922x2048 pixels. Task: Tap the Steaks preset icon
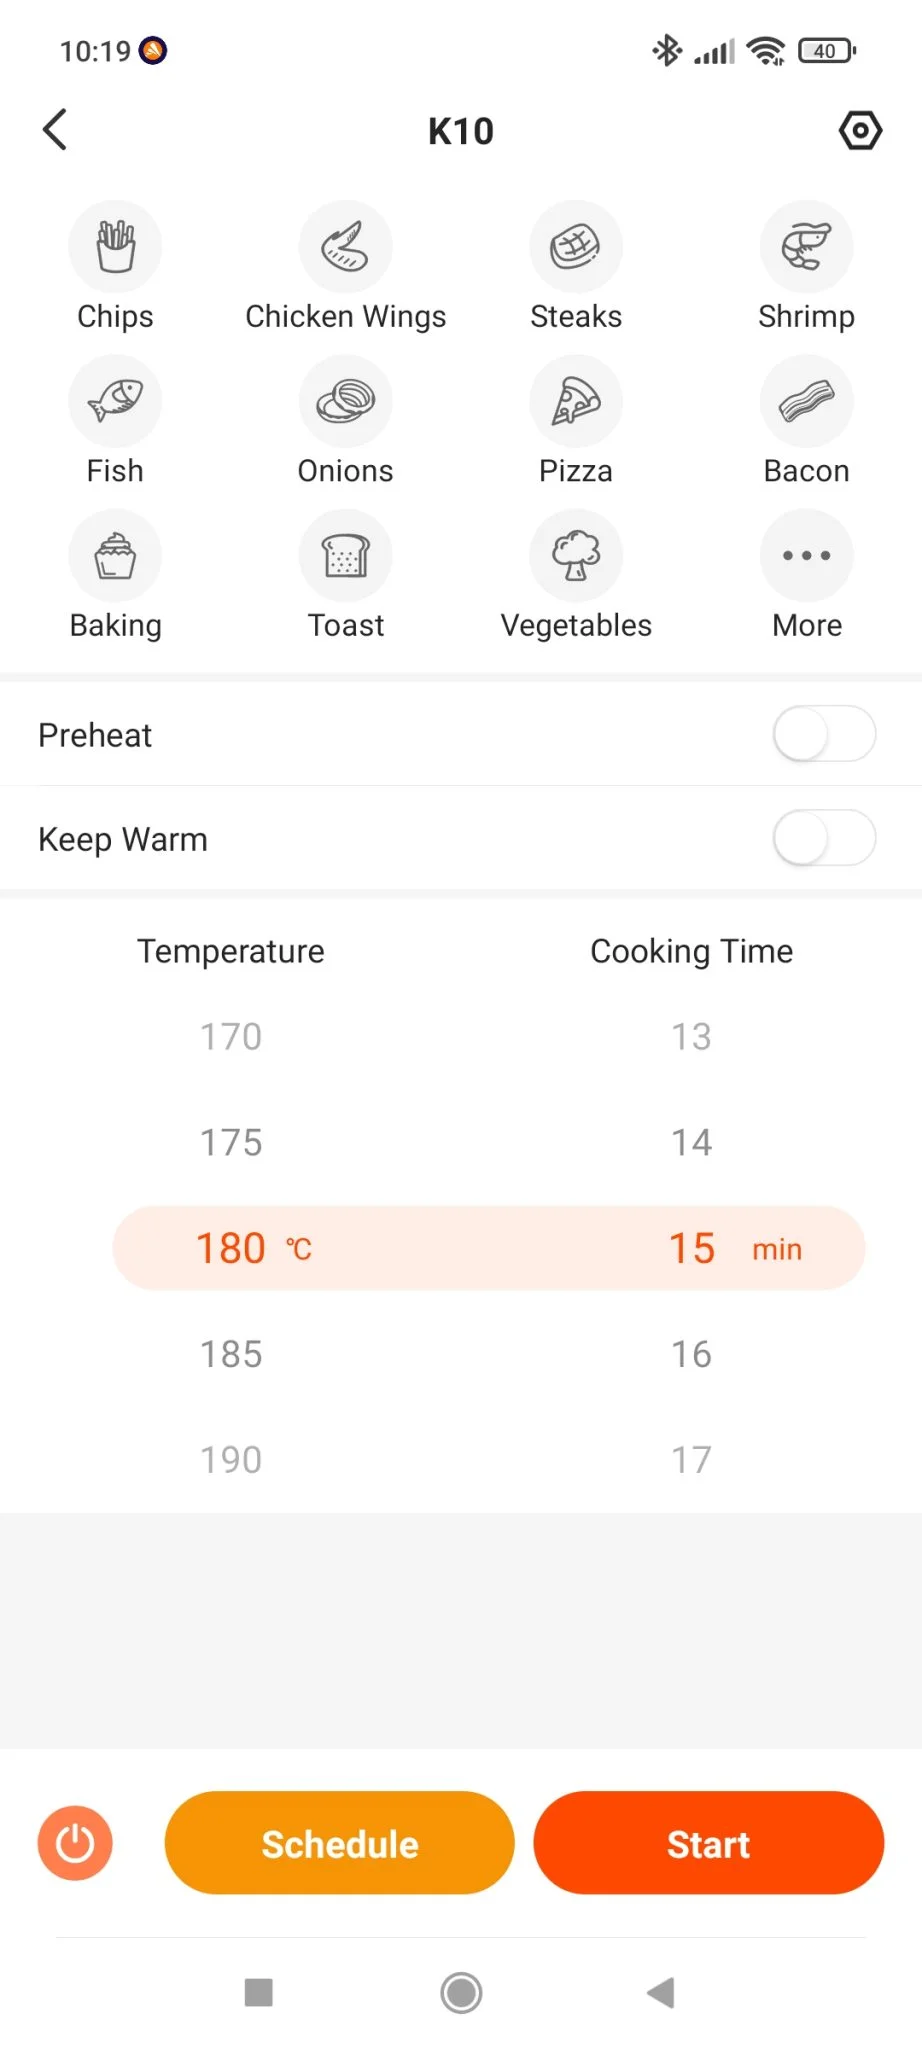(576, 247)
